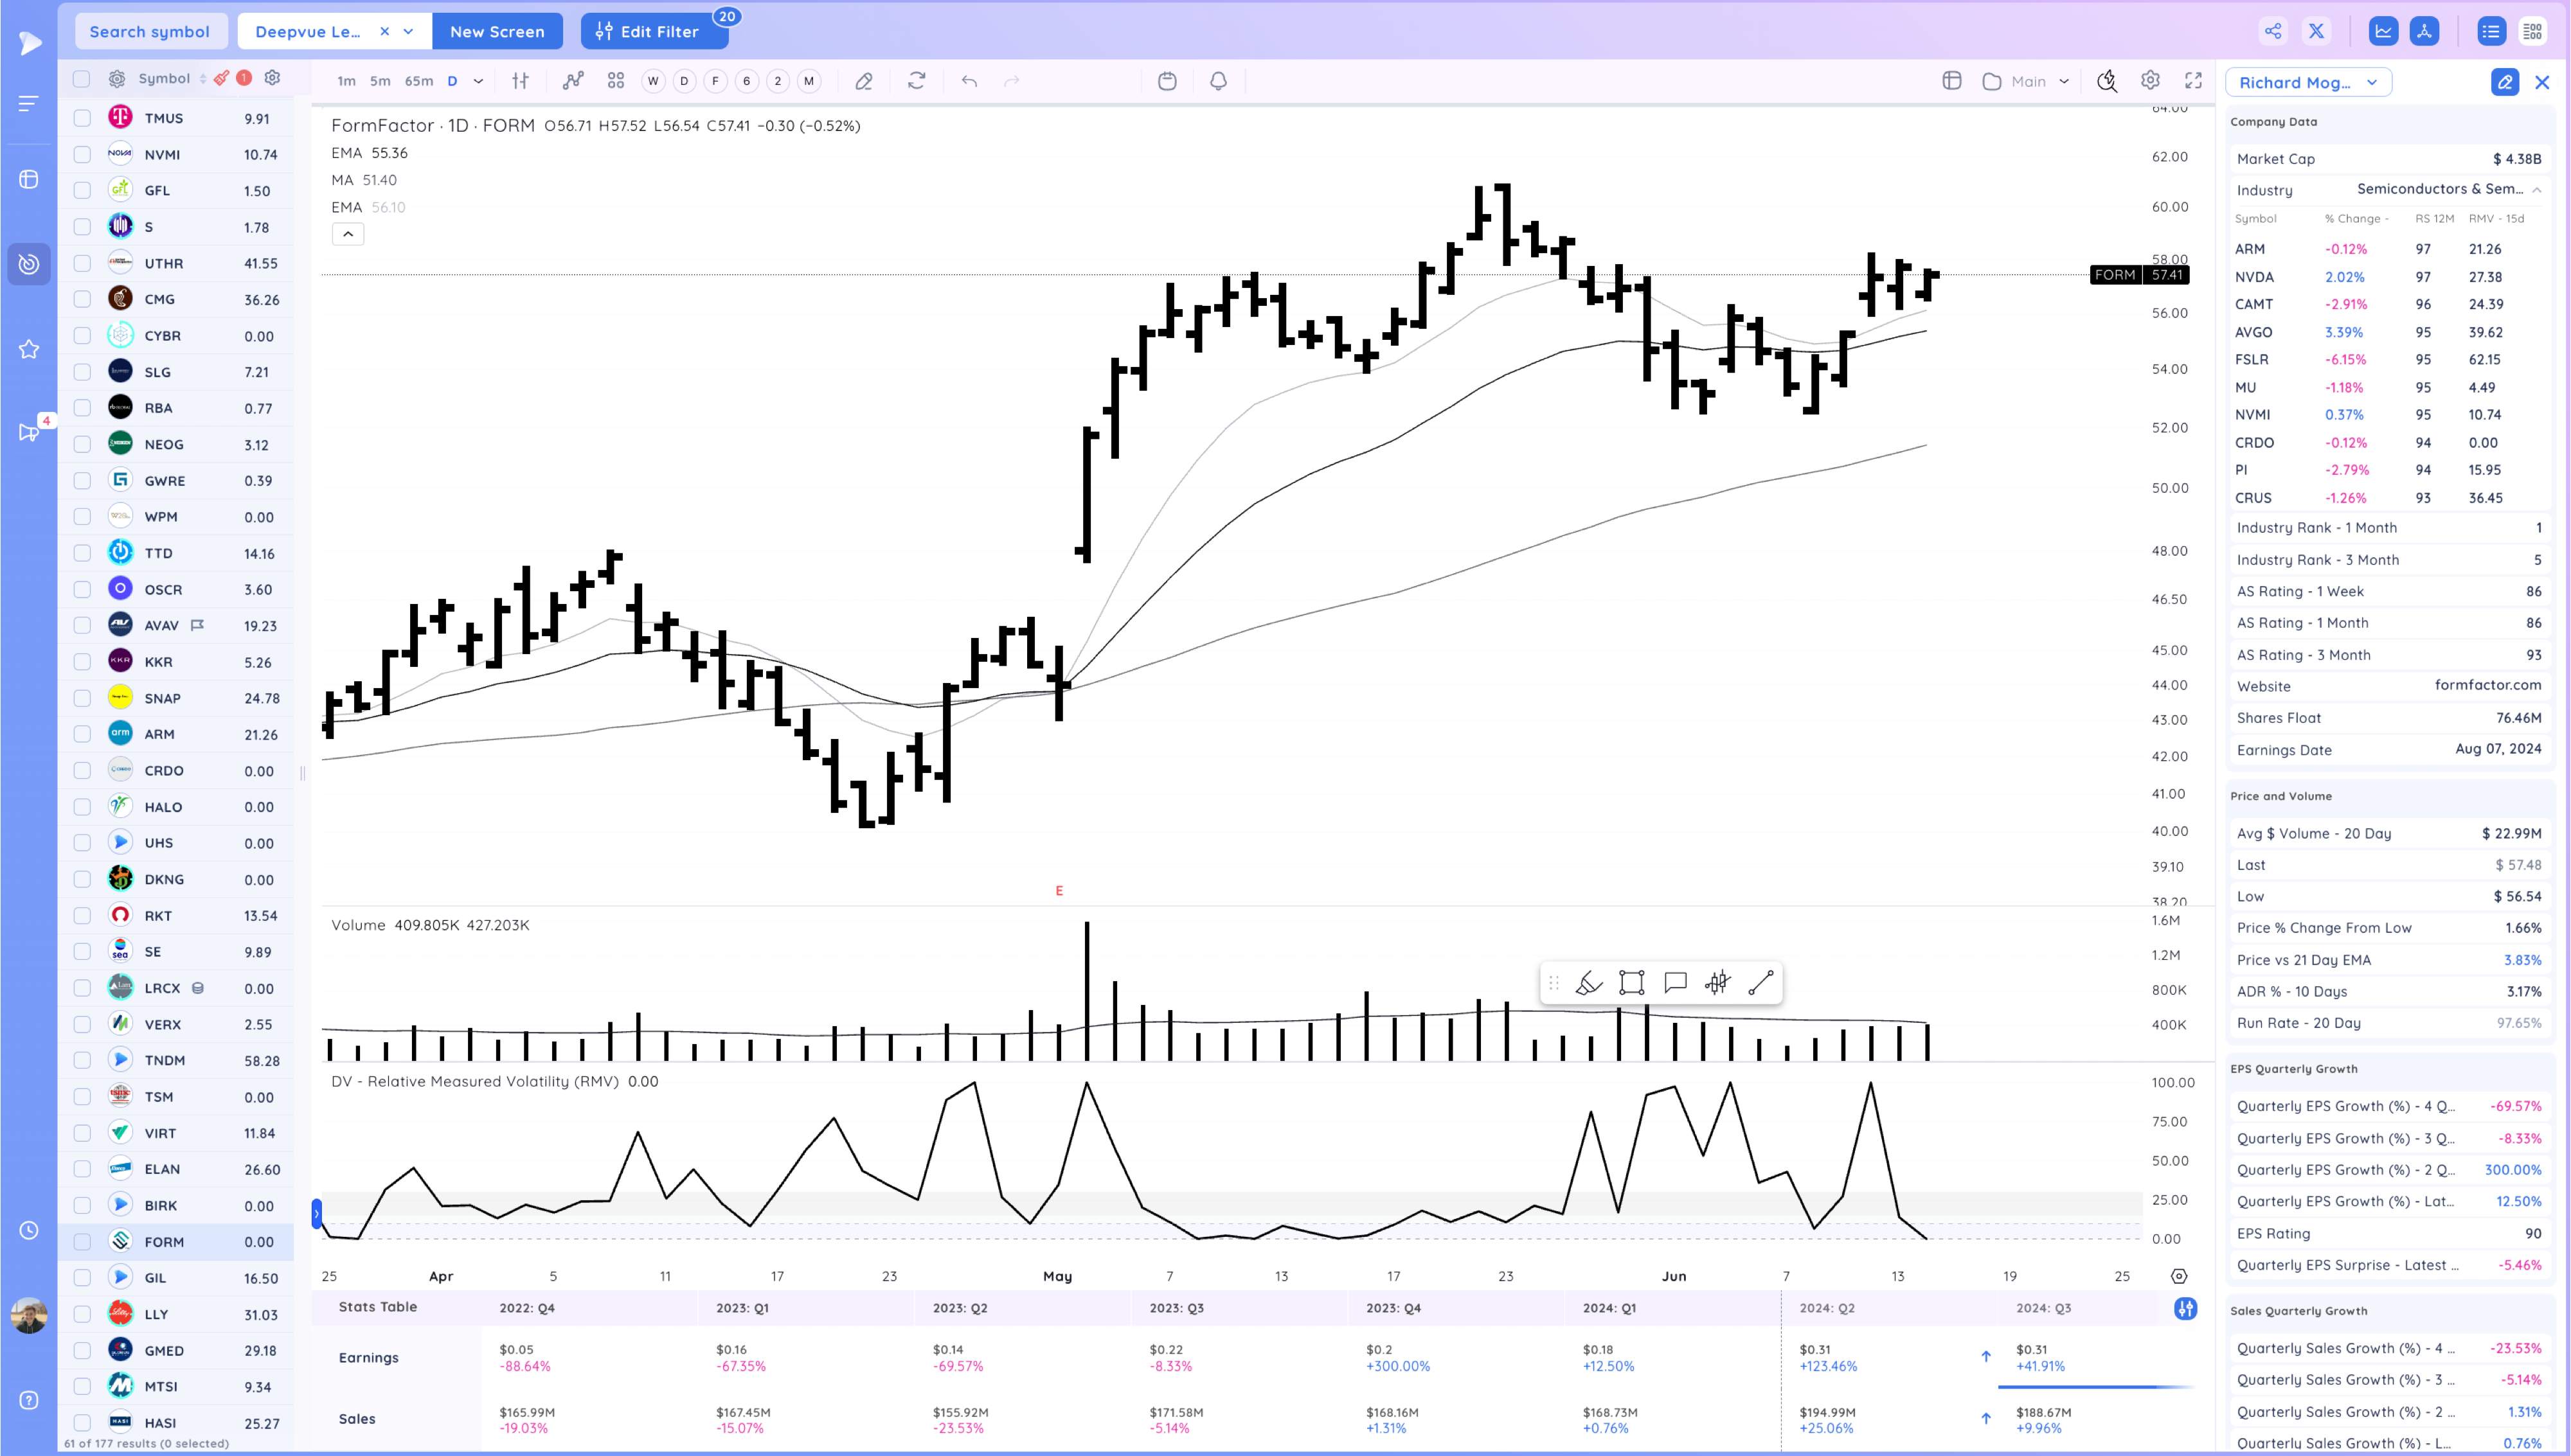Viewport: 2571px width, 1456px height.
Task: Open the calendar icon in chart toolbar
Action: tap(1167, 81)
